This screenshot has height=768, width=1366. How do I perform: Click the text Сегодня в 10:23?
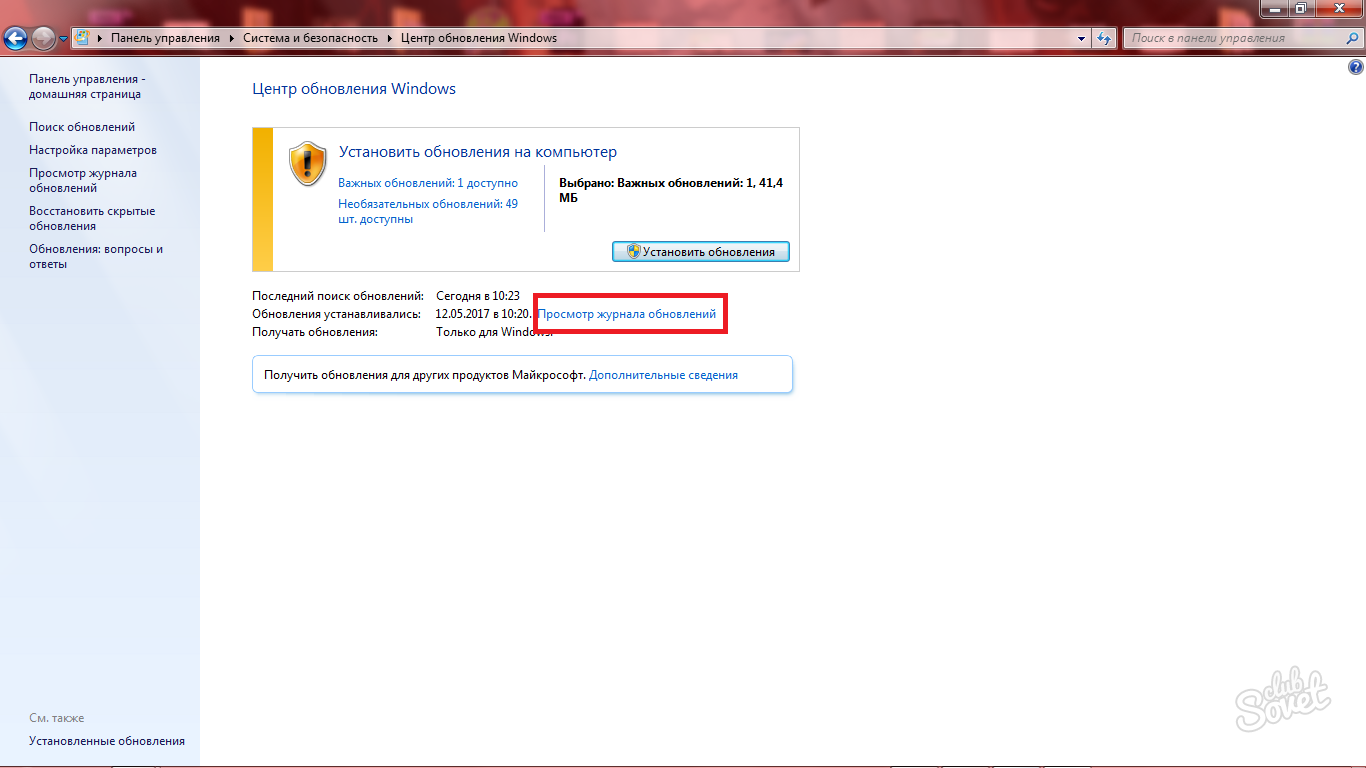[478, 296]
